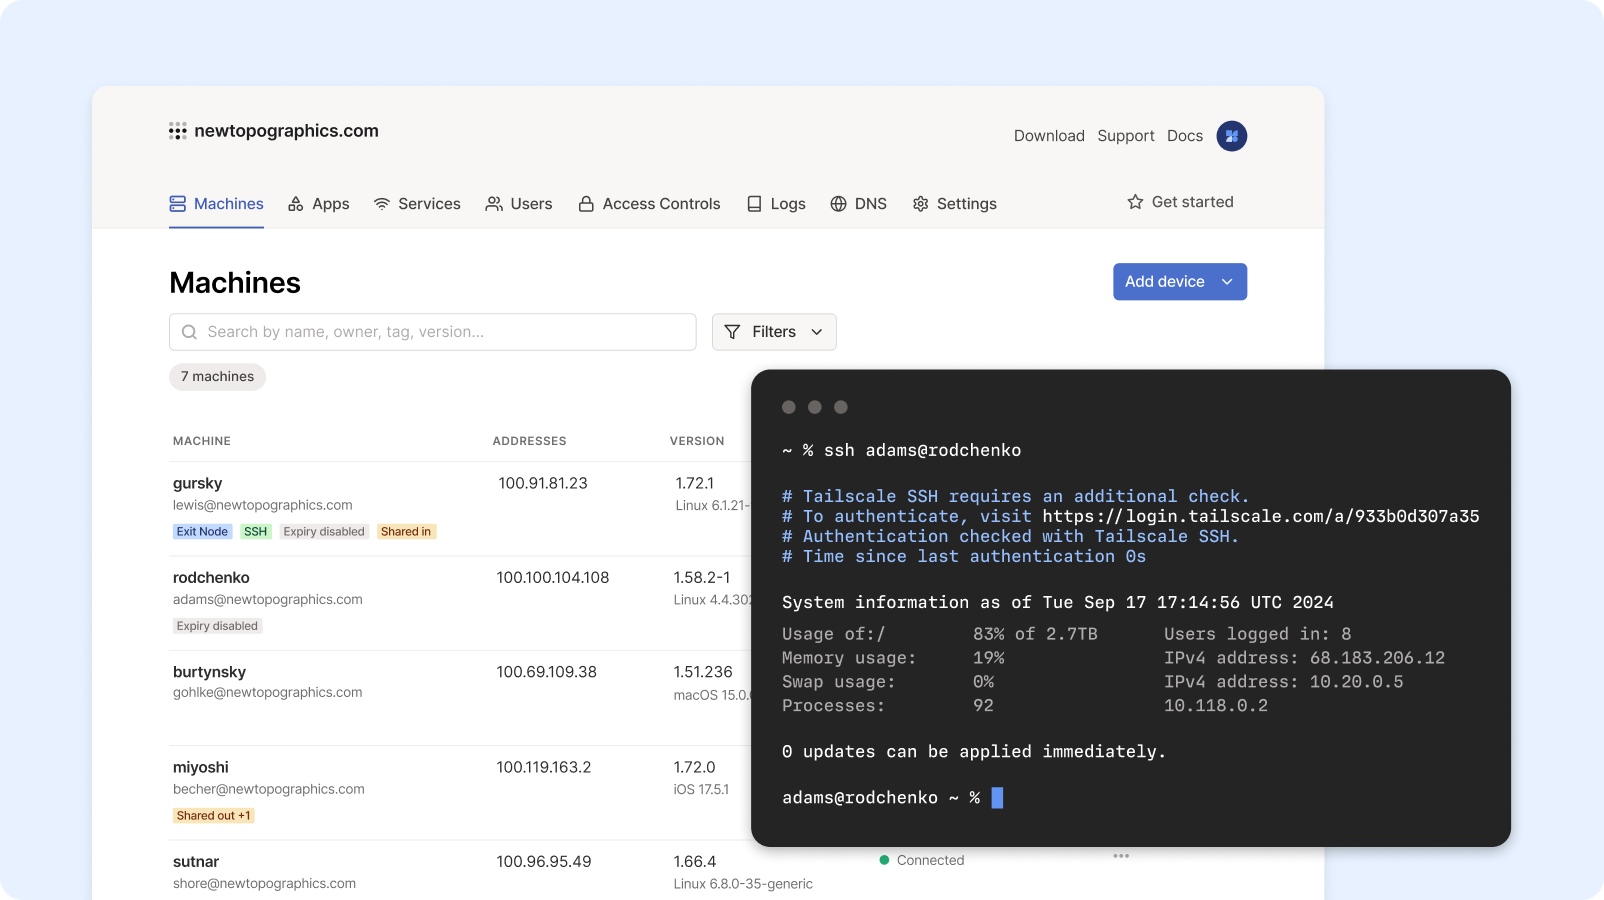Image resolution: width=1604 pixels, height=900 pixels.
Task: Click the ssh adams@rodchenko command line
Action: 901,451
